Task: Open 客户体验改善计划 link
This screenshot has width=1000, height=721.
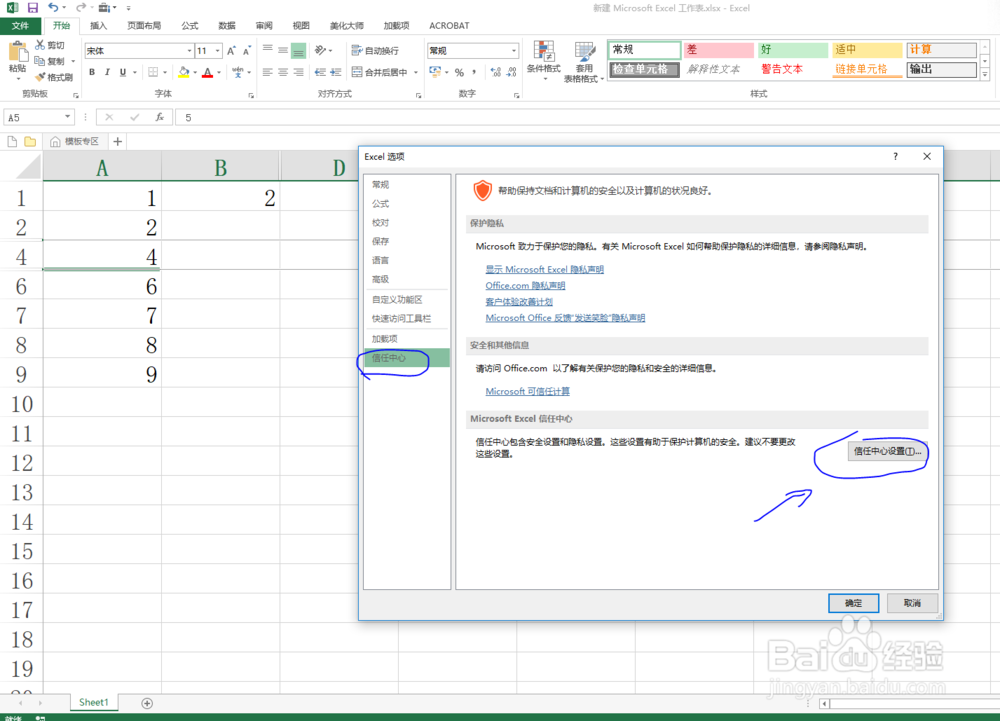Action: click(518, 302)
